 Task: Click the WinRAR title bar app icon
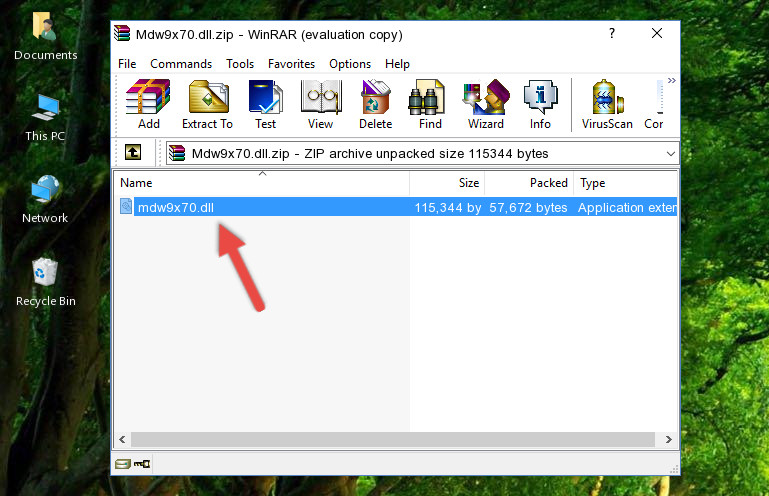tap(122, 34)
